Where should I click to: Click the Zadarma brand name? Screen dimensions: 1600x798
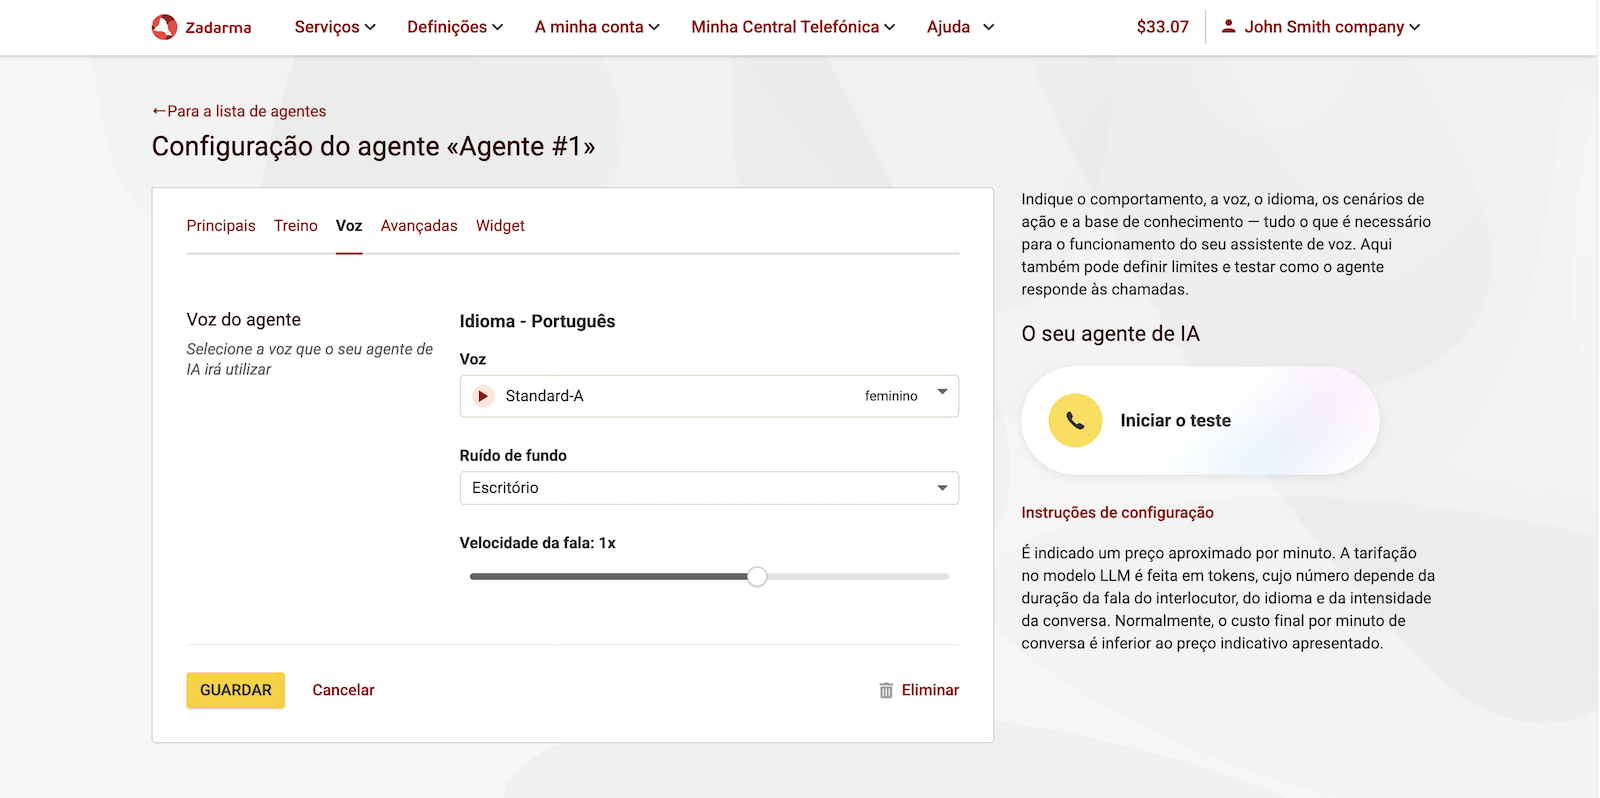218,28
